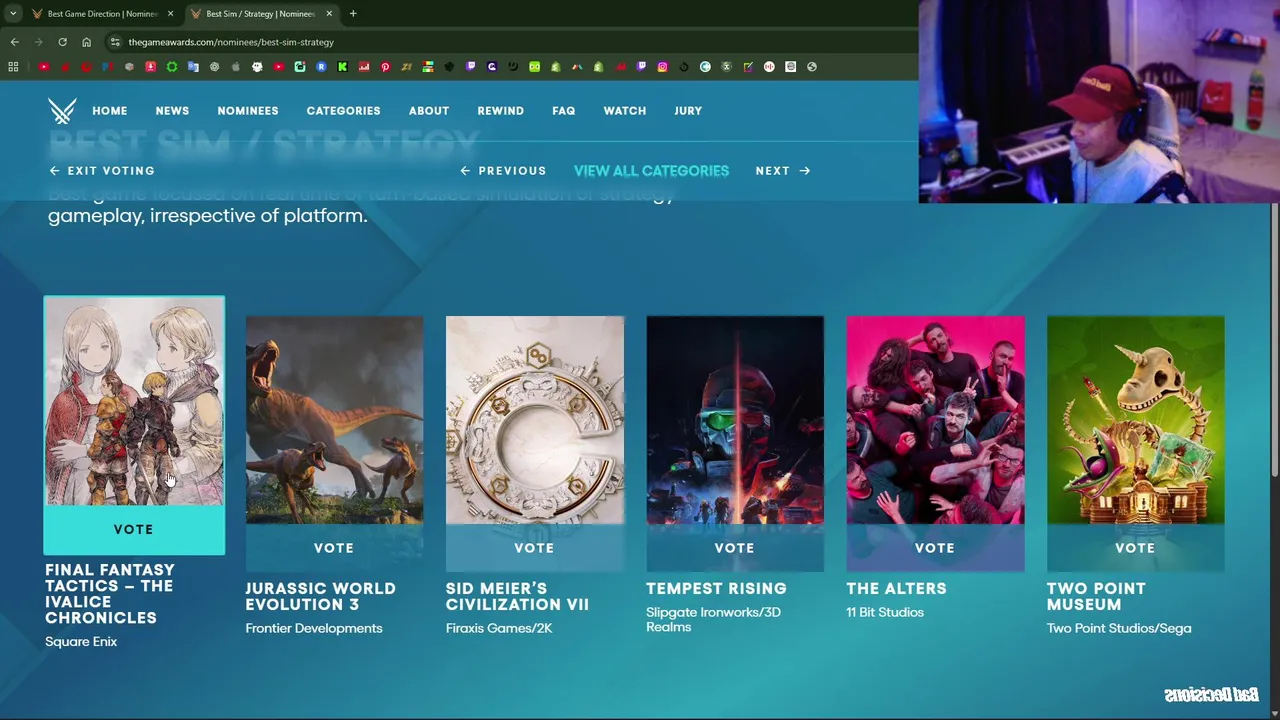Open the tab search chevron dropdown
This screenshot has width=1280, height=720.
tap(12, 14)
